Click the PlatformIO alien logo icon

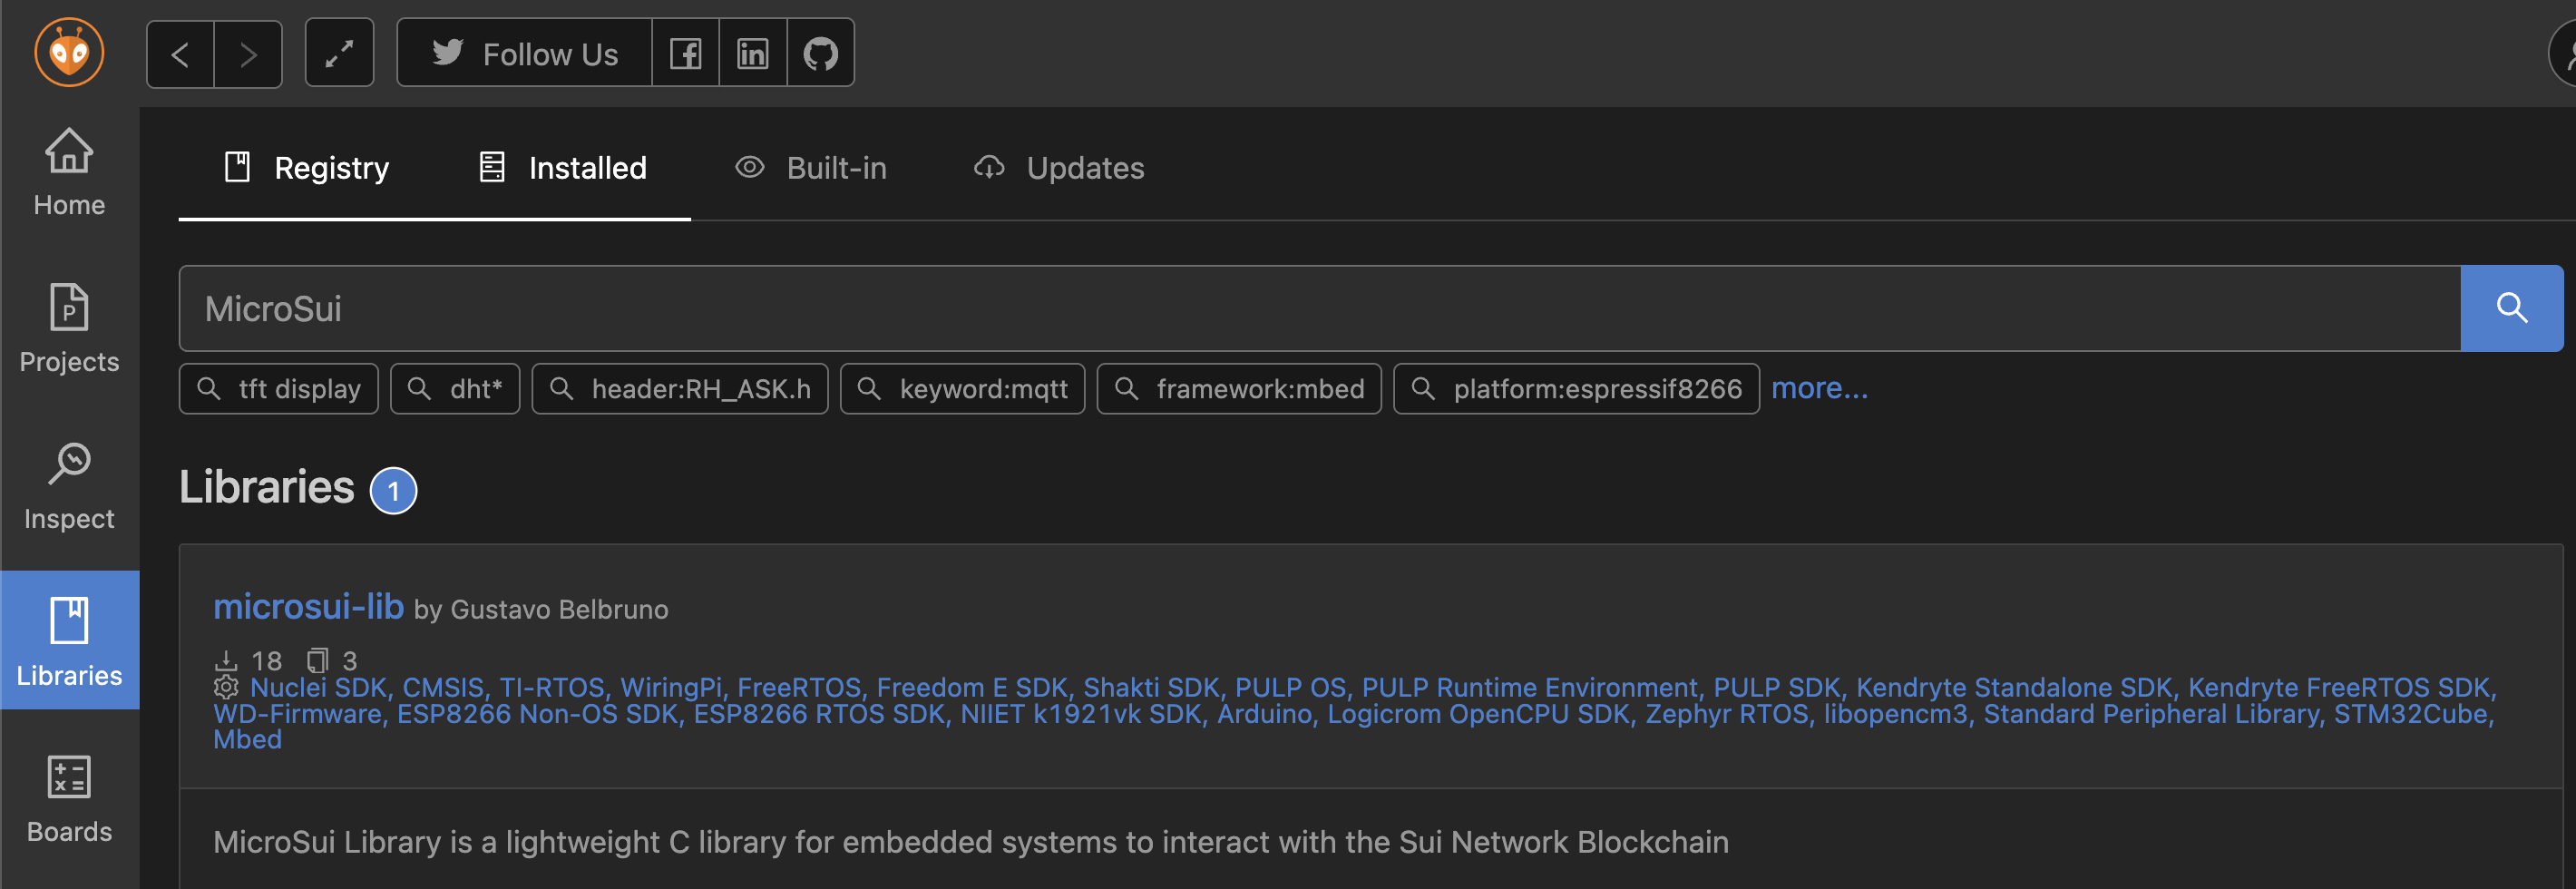pyautogui.click(x=69, y=52)
